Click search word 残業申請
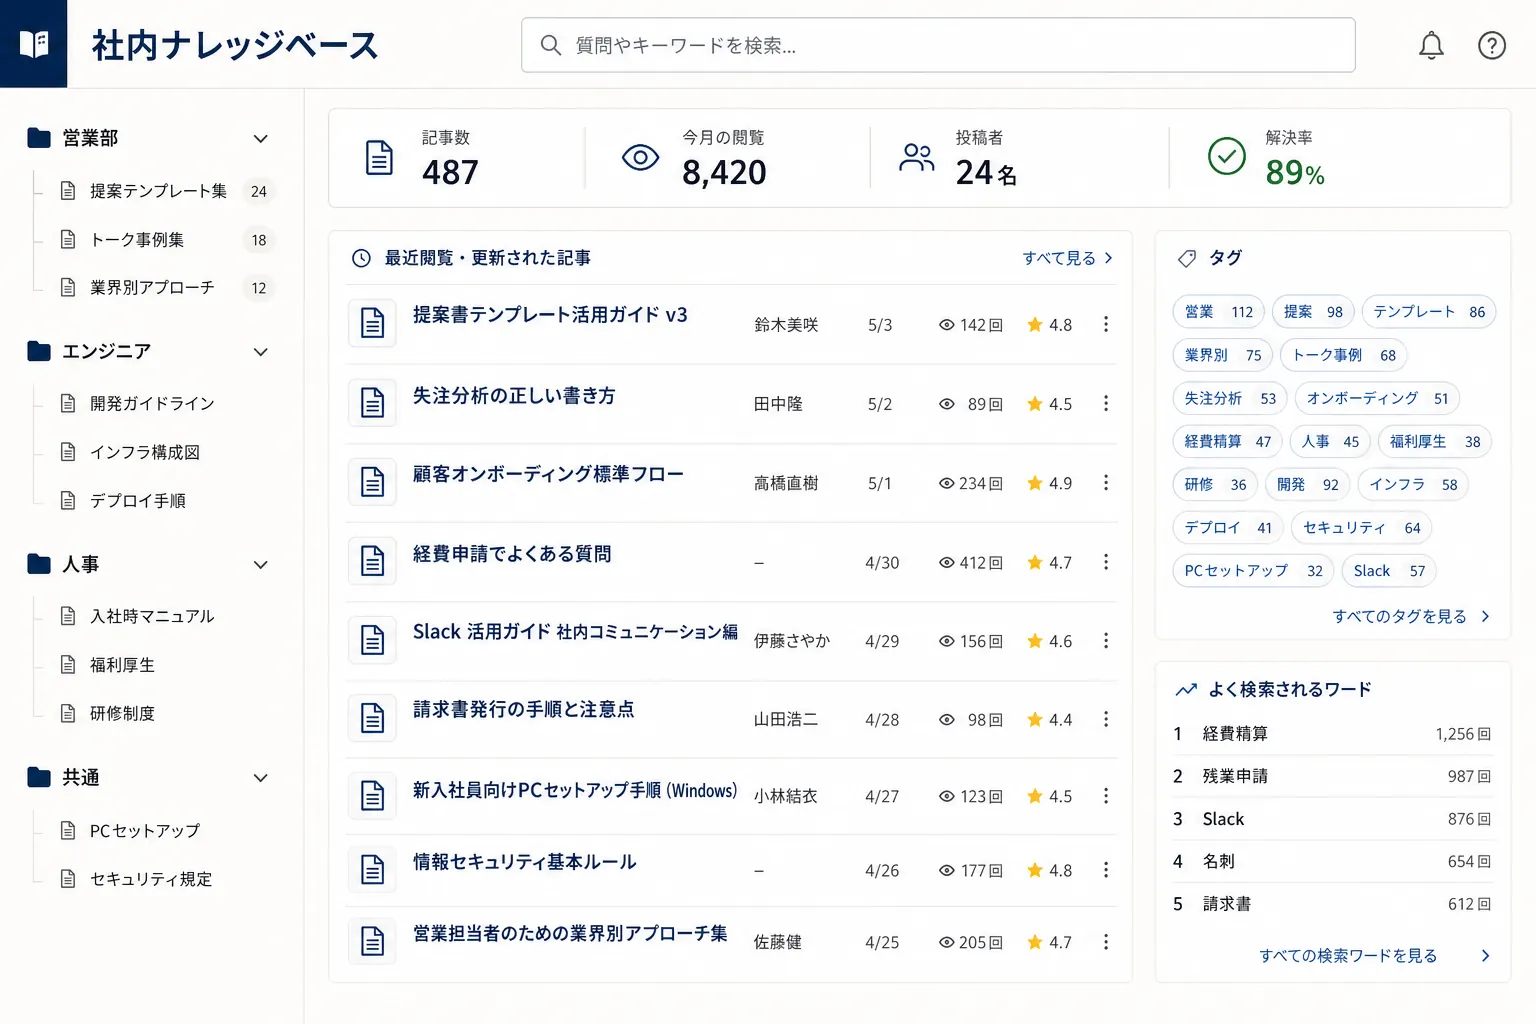This screenshot has height=1024, width=1536. point(1235,776)
